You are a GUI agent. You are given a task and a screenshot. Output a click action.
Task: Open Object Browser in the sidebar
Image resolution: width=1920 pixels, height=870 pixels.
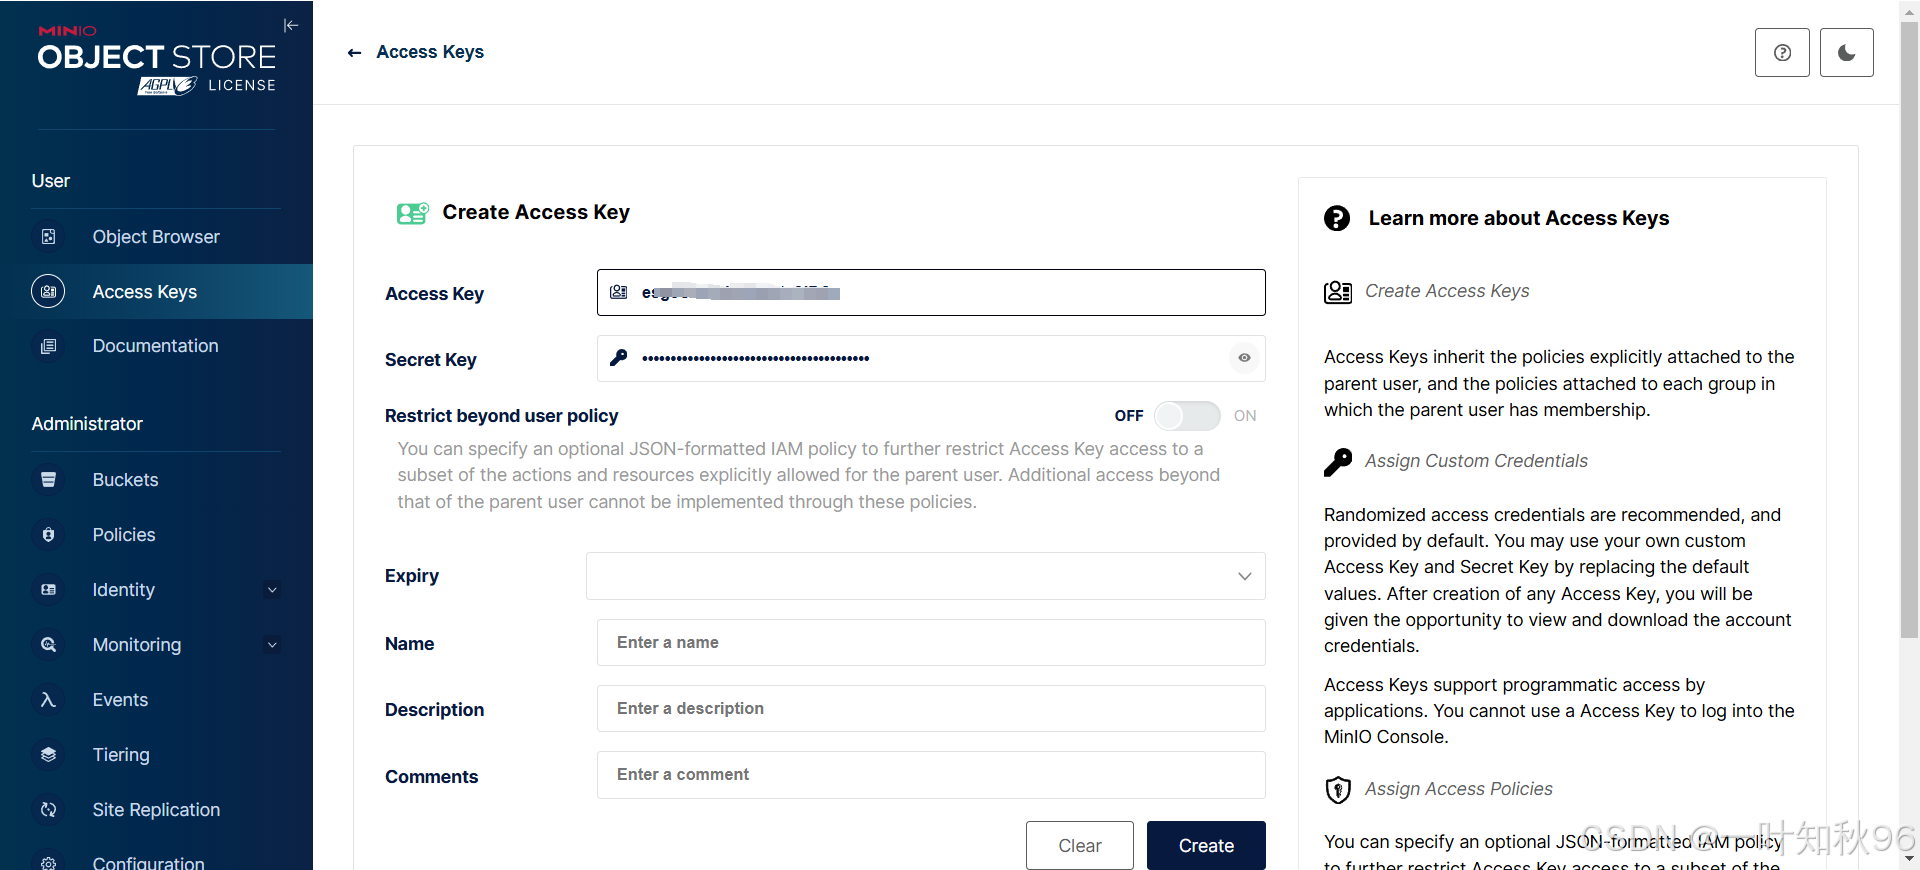click(x=156, y=237)
